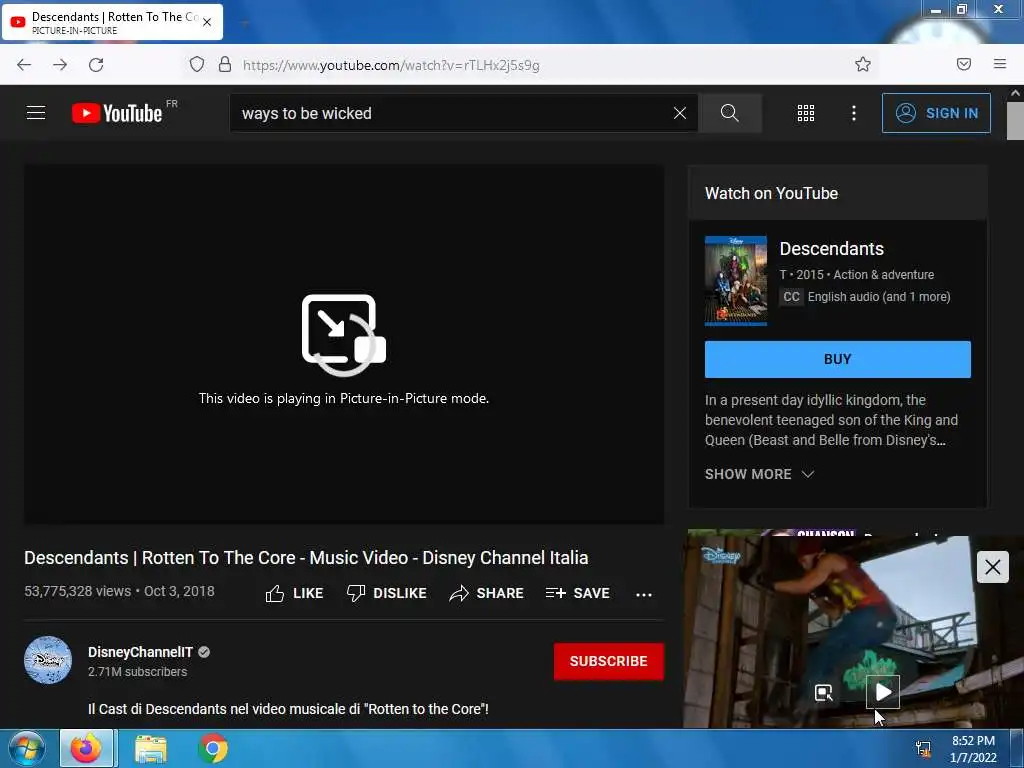Click the page vertical scrollbar thumb
The height and width of the screenshot is (768, 1024).
pos(1015,121)
